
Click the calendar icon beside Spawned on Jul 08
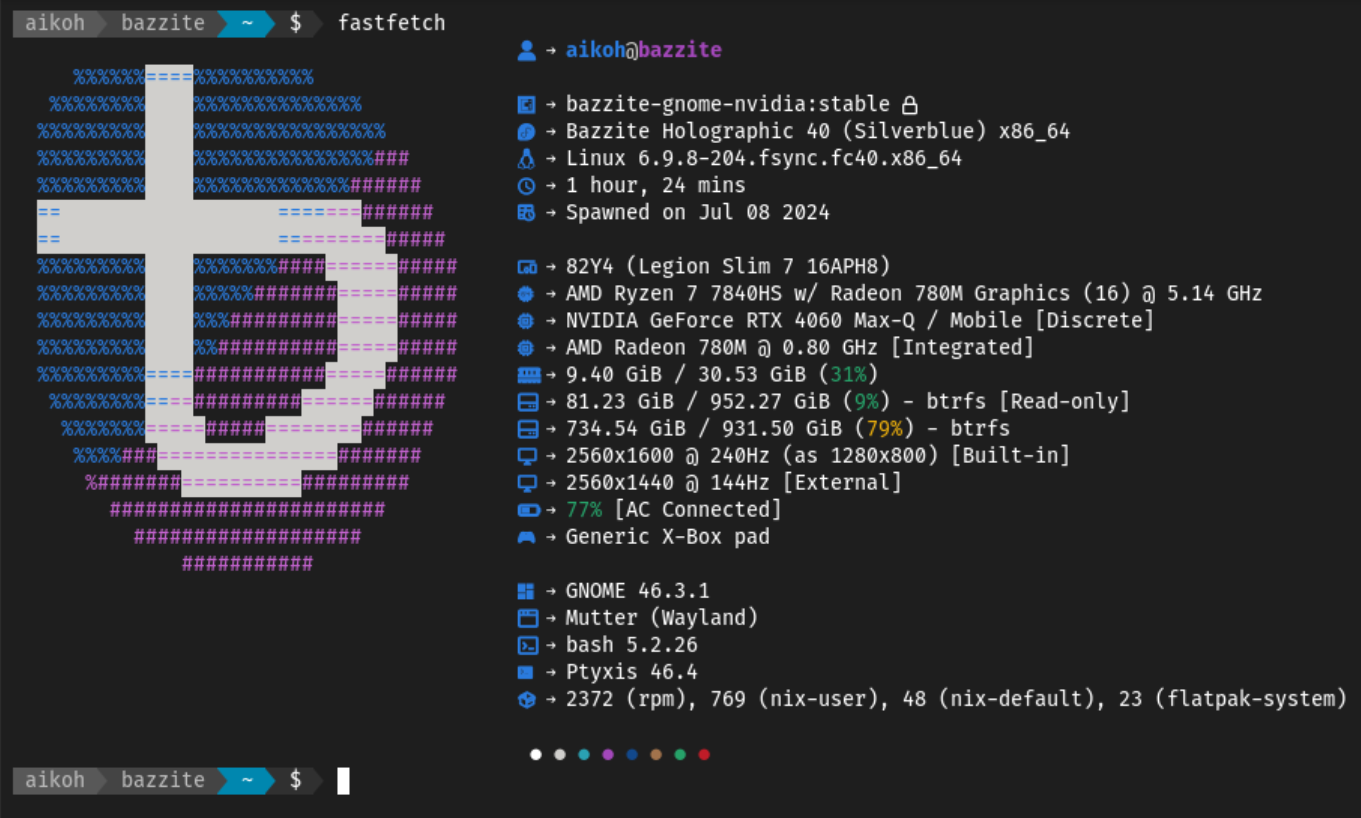coord(527,212)
